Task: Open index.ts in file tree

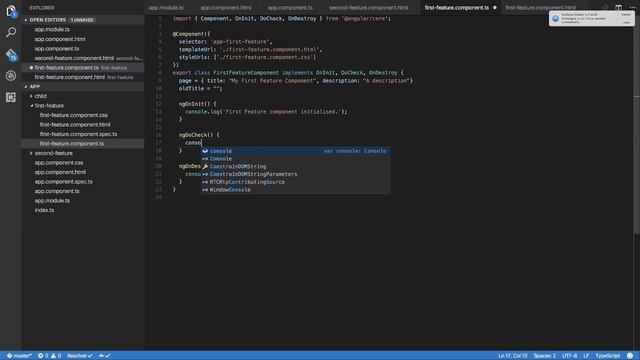Action: click(82, 210)
